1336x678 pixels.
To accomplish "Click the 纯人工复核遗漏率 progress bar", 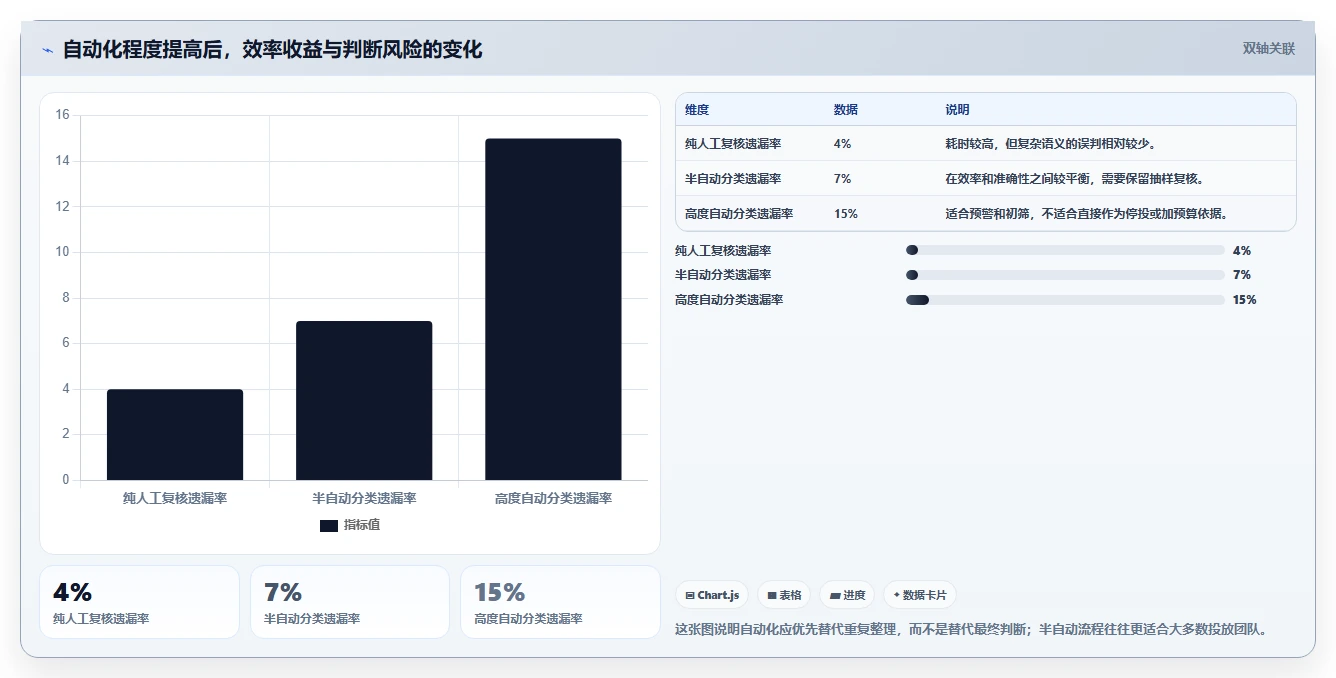I will (x=1065, y=250).
